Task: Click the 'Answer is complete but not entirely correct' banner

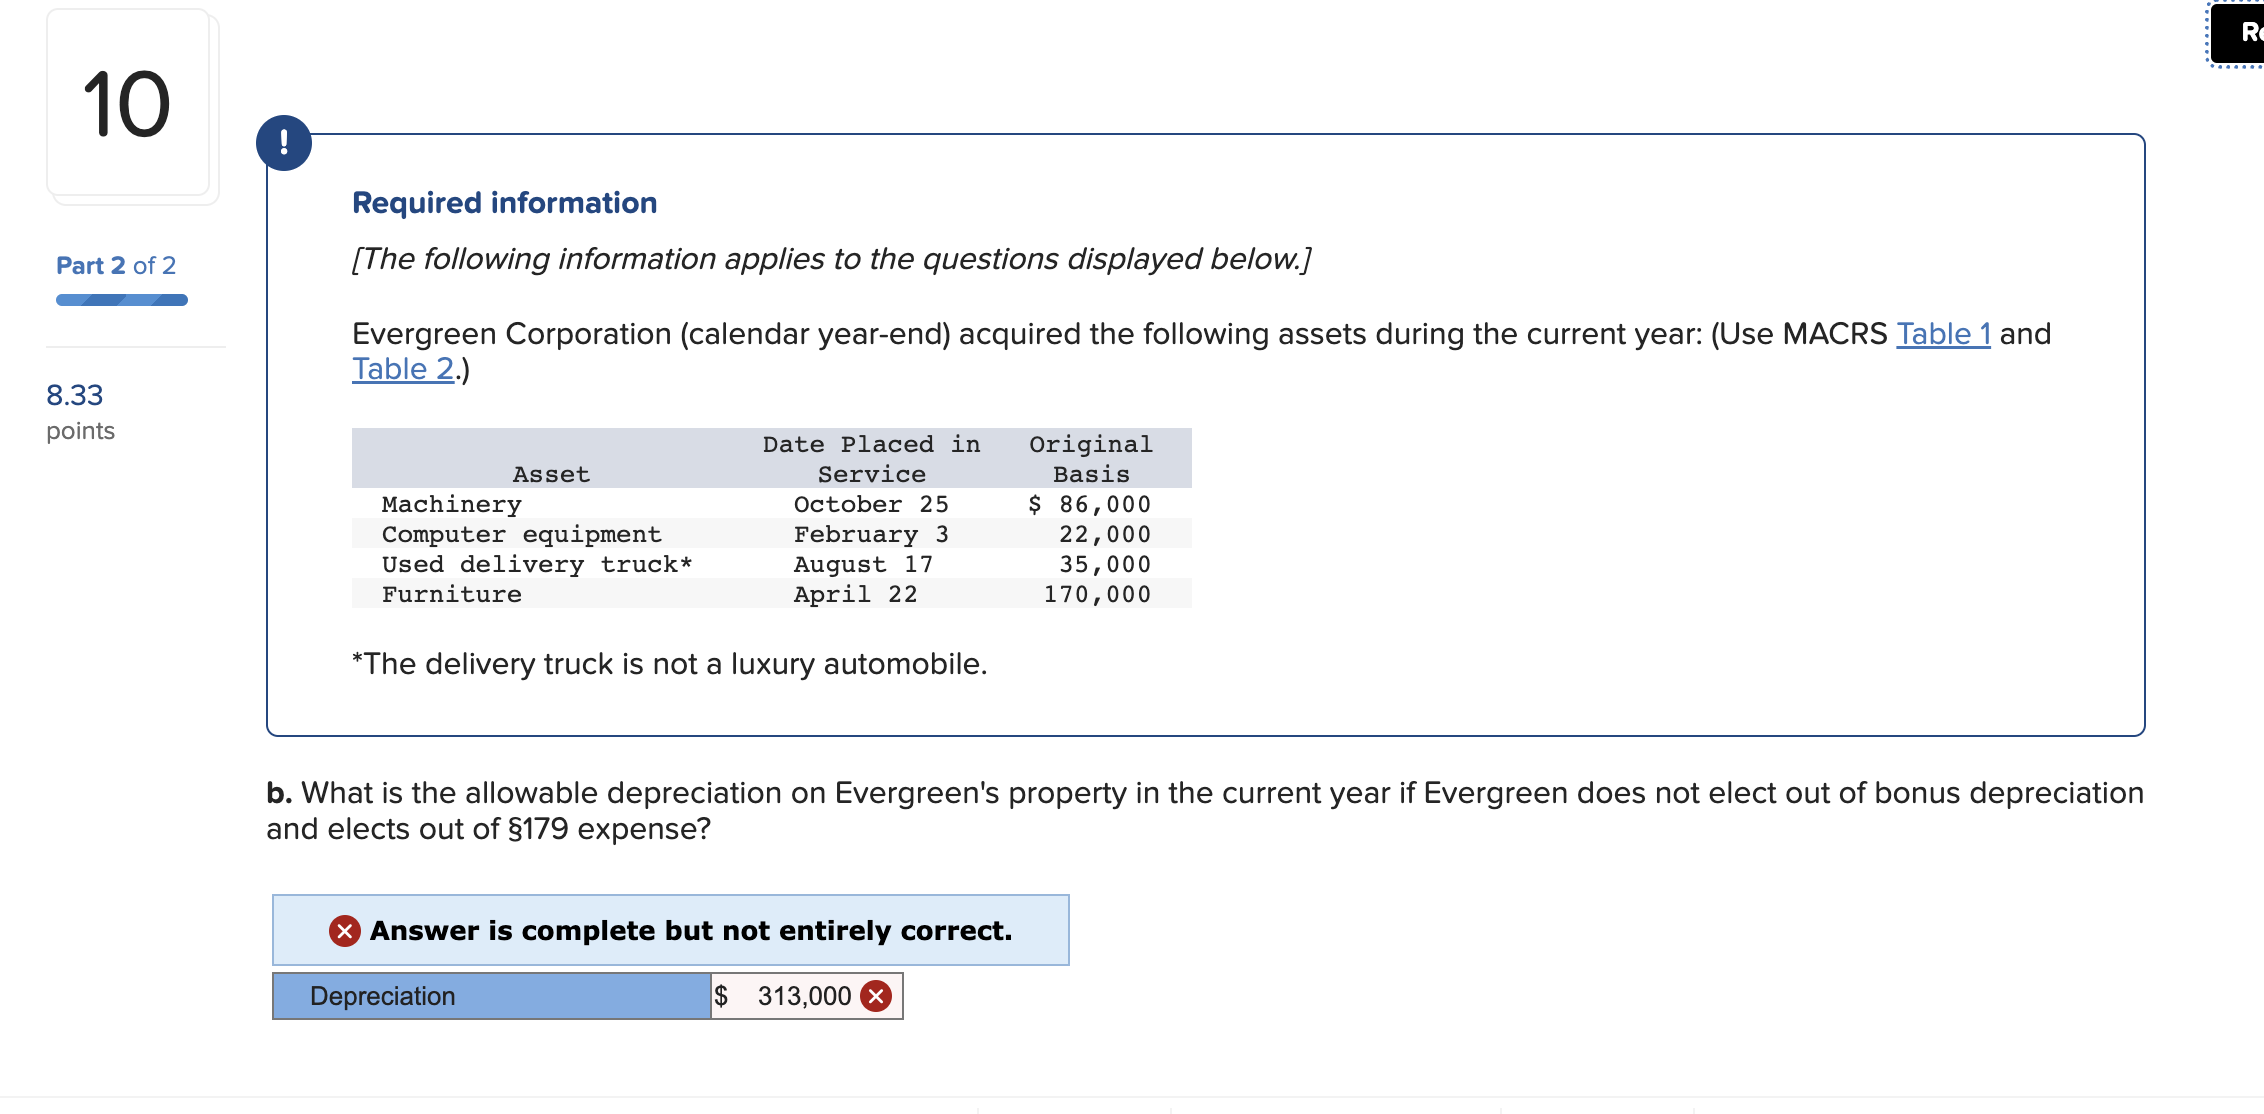Action: pos(670,931)
